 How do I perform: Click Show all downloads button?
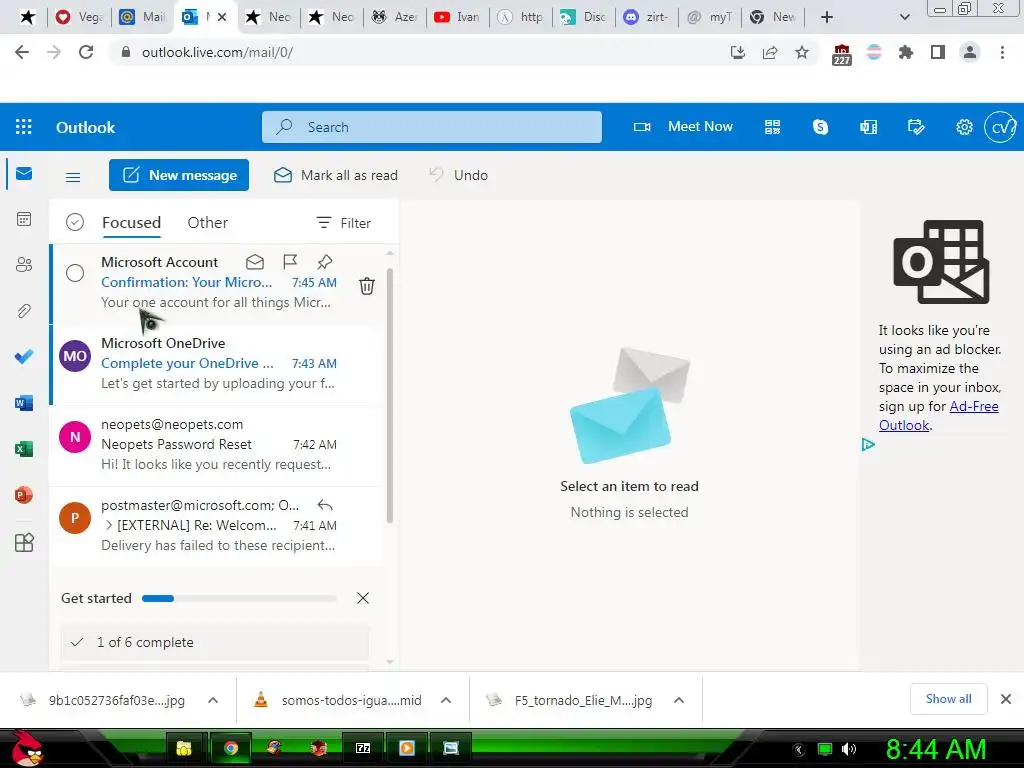point(948,699)
